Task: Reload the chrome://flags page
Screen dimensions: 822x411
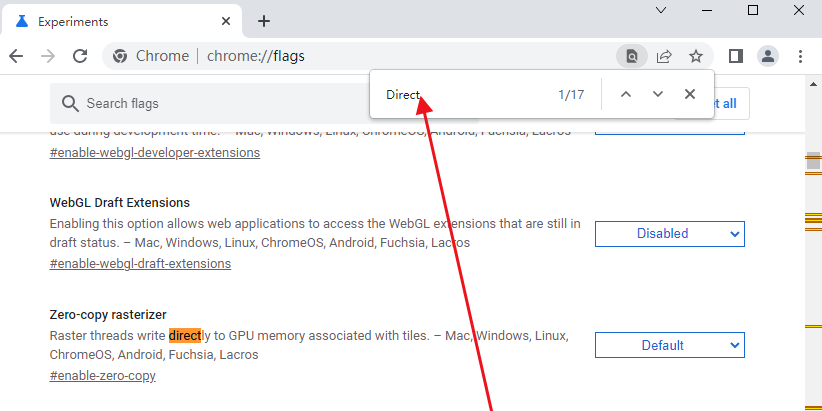Action: coord(80,56)
